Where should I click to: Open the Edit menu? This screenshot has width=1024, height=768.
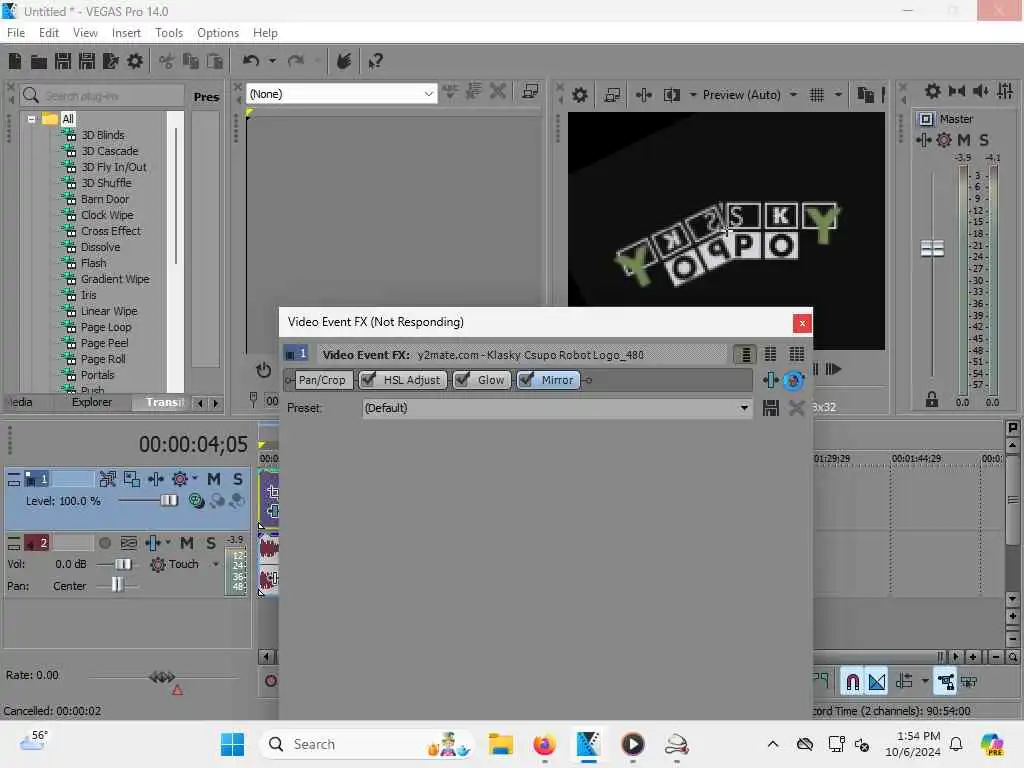pyautogui.click(x=48, y=33)
